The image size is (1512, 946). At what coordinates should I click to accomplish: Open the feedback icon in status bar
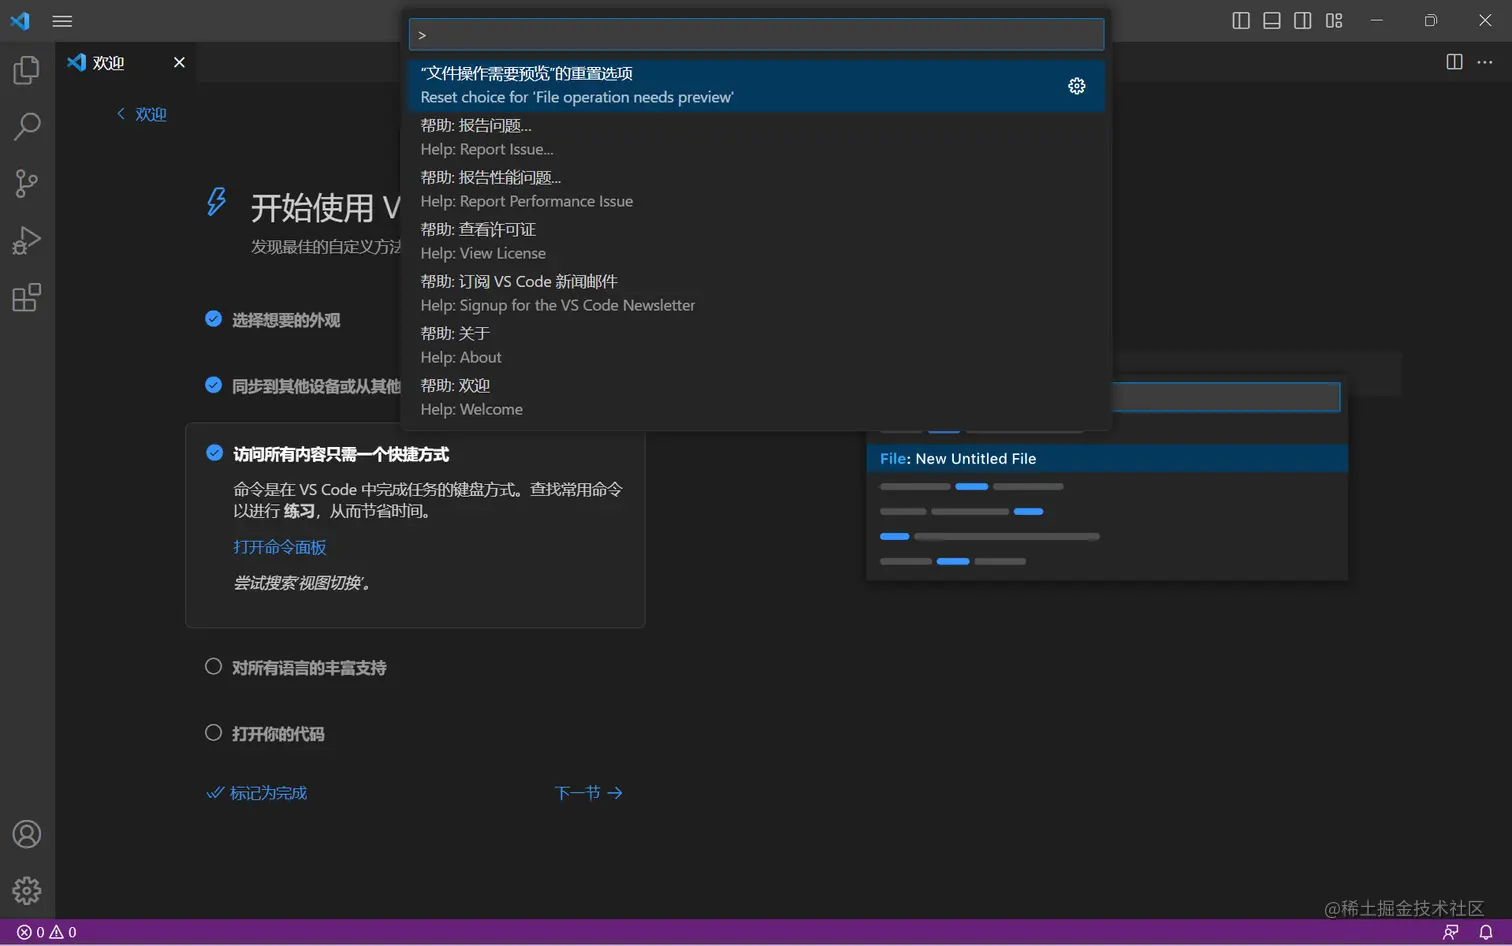coord(1451,932)
